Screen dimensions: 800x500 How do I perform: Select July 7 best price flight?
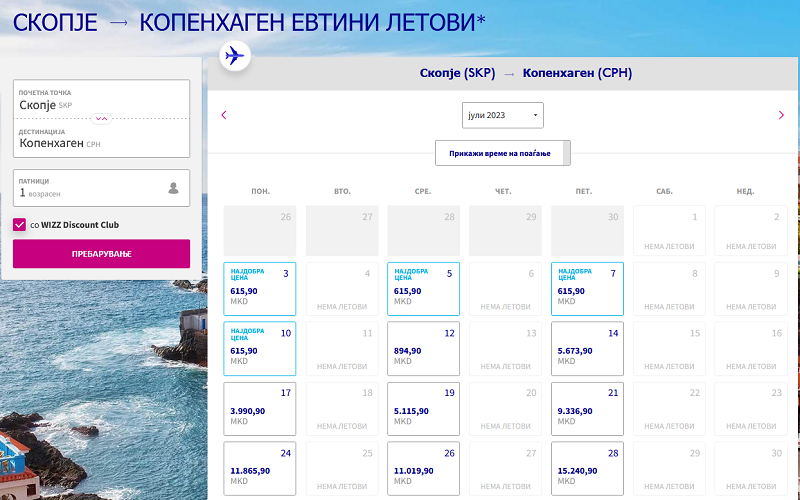pos(587,288)
